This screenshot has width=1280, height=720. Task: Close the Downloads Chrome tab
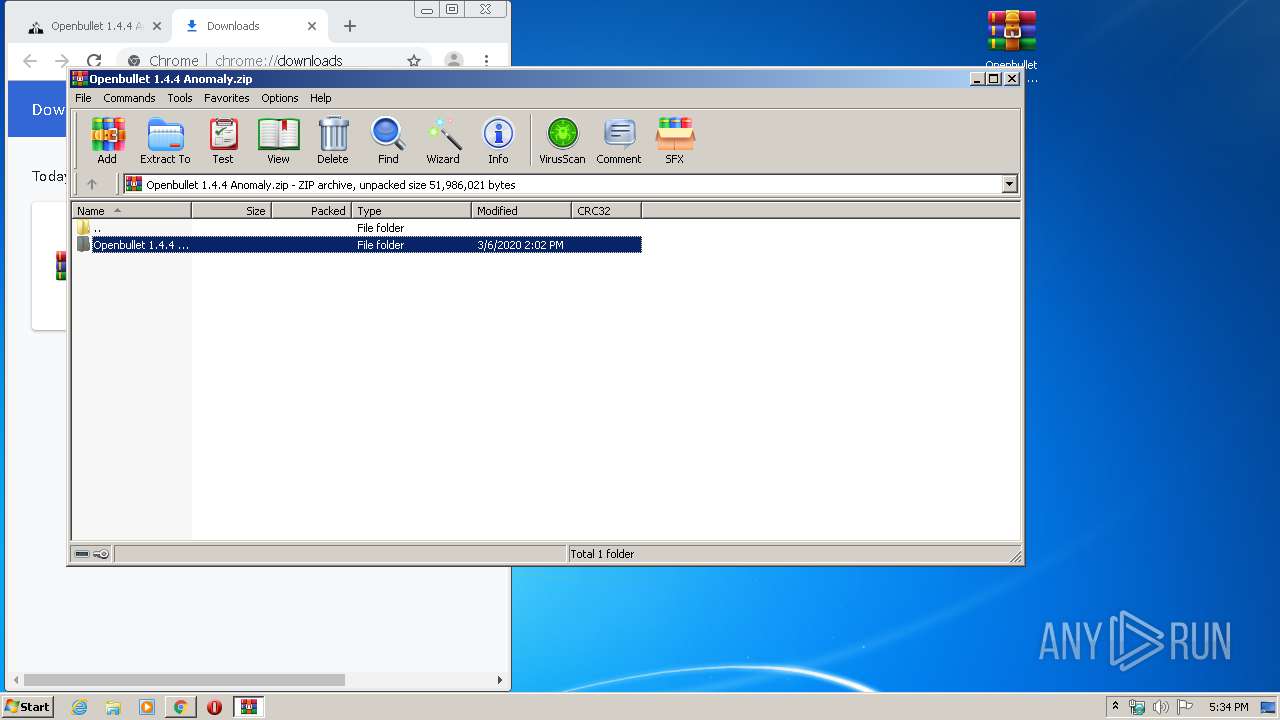click(313, 26)
